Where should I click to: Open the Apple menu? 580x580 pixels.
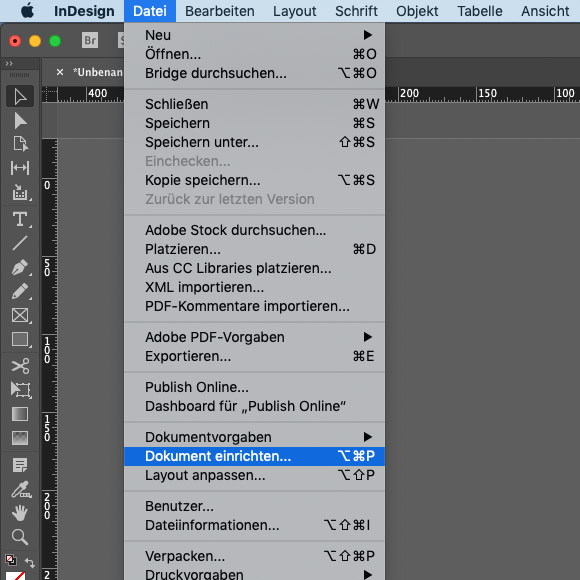click(x=27, y=11)
